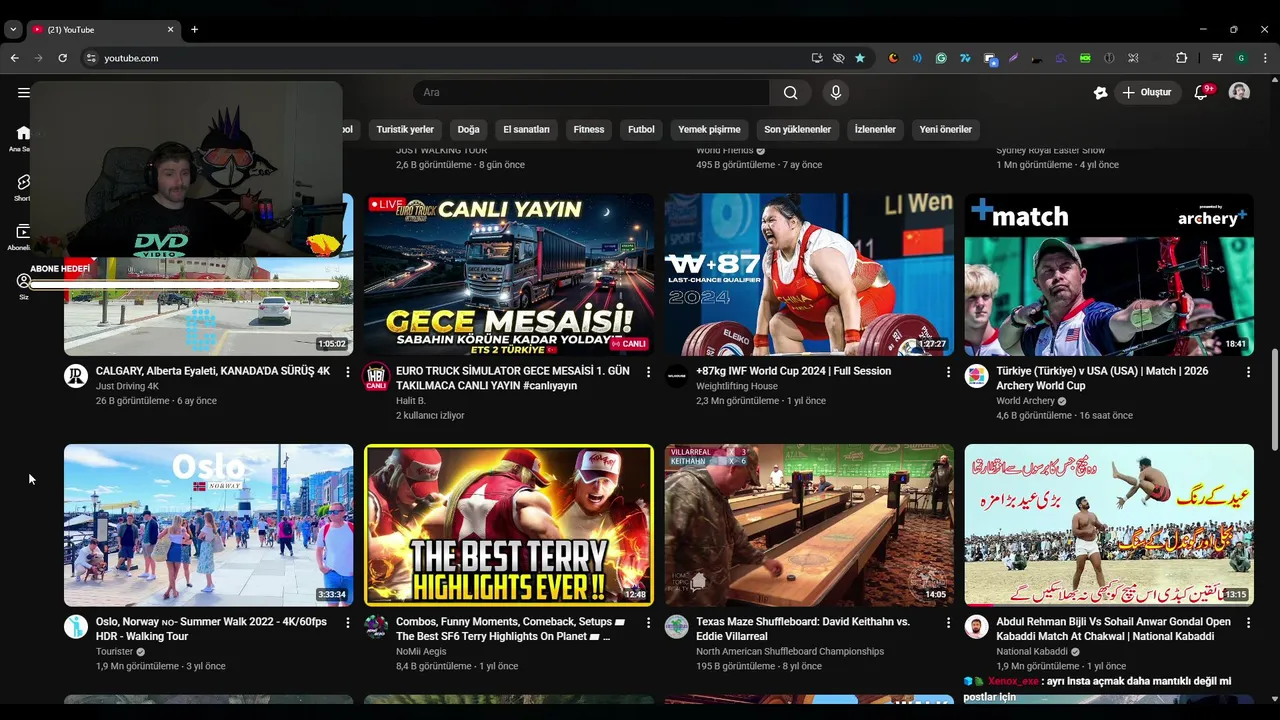This screenshot has width=1280, height=720.
Task: Click the 'Oluştur' create button
Action: coord(1147,92)
